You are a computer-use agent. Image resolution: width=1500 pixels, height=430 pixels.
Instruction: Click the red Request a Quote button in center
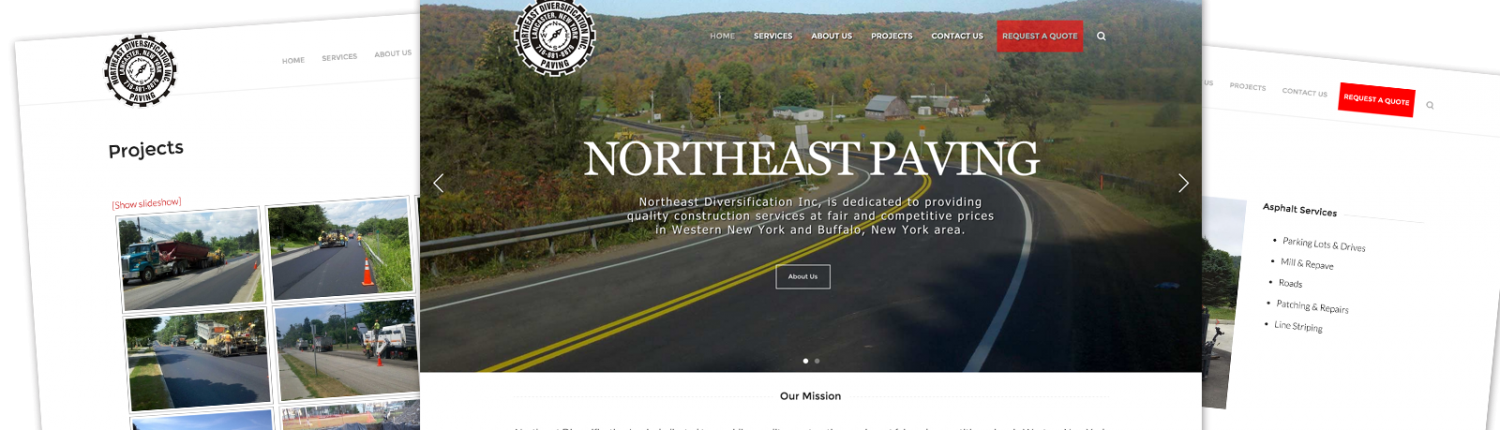tap(1040, 36)
